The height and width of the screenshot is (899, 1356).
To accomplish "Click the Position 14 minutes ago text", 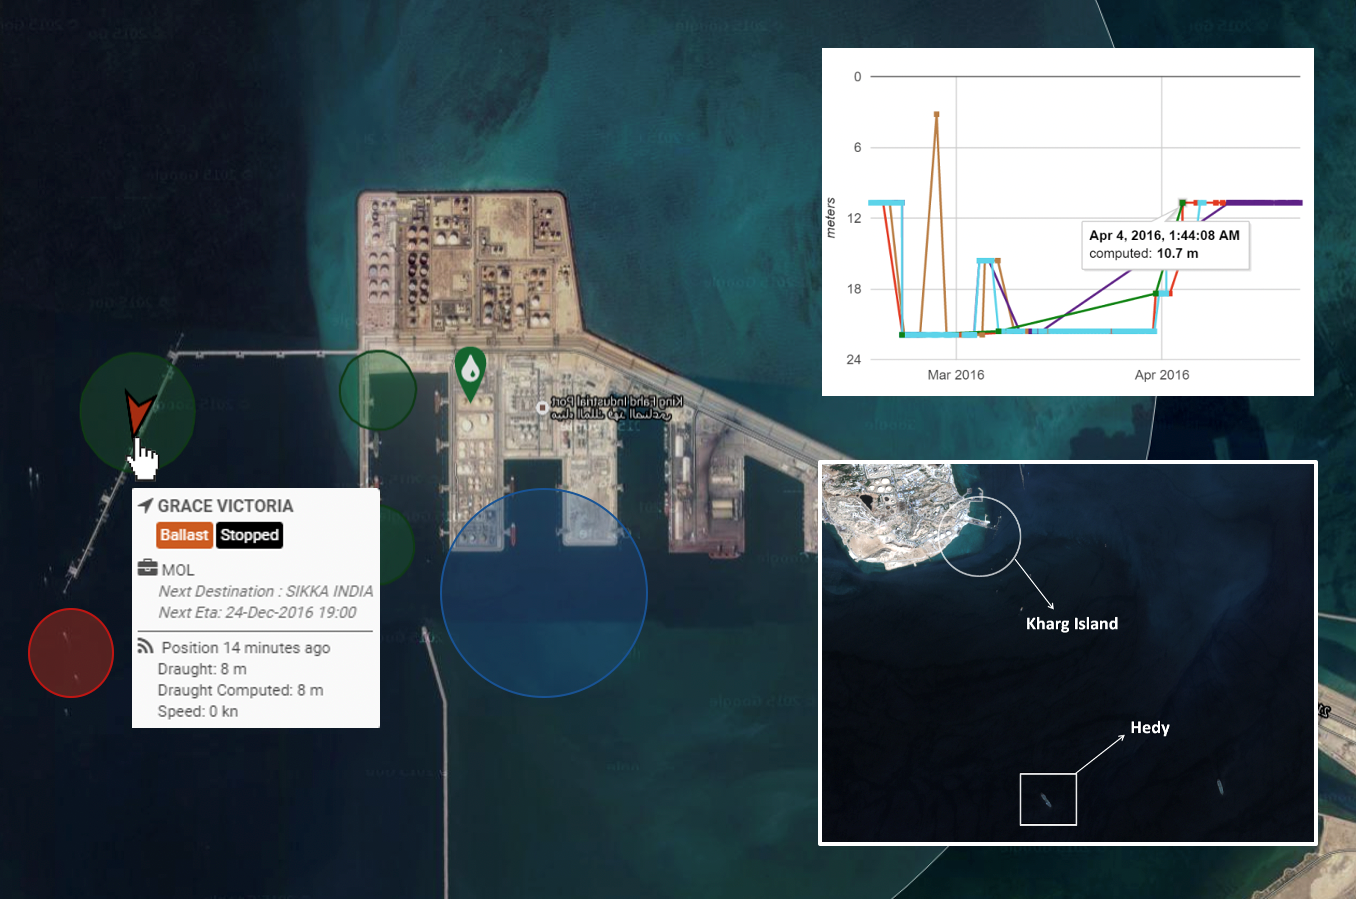I will 246,648.
